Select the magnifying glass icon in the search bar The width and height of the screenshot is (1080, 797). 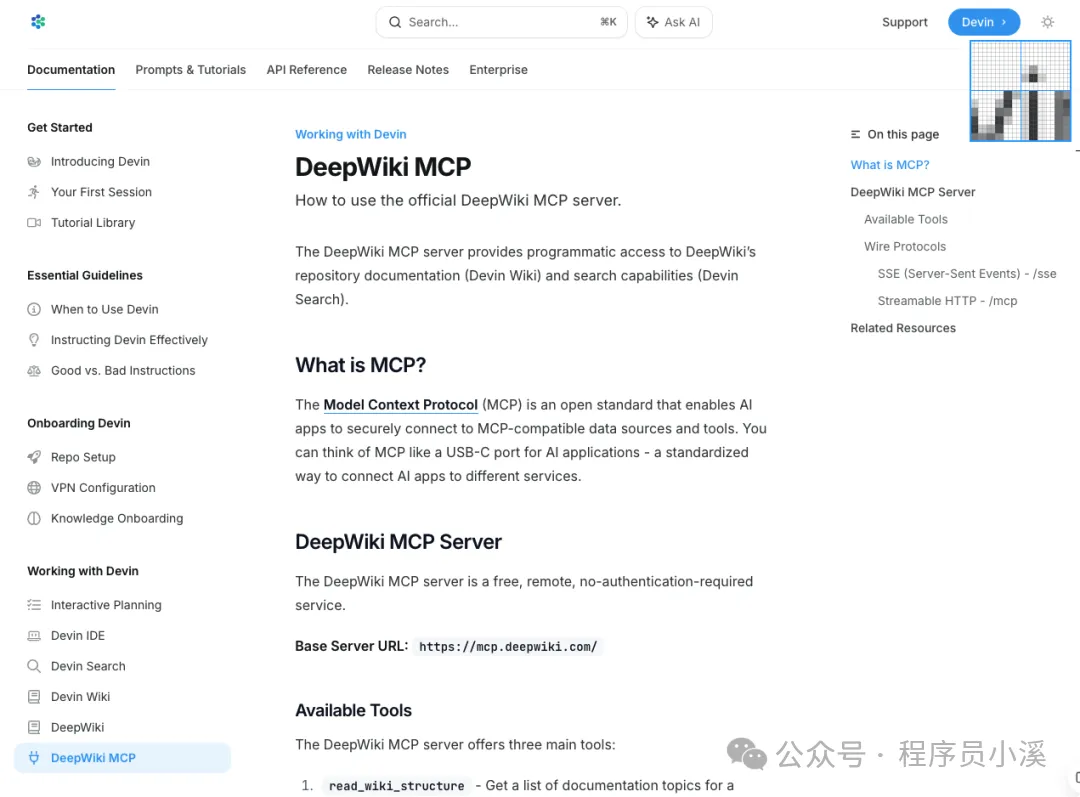(394, 21)
